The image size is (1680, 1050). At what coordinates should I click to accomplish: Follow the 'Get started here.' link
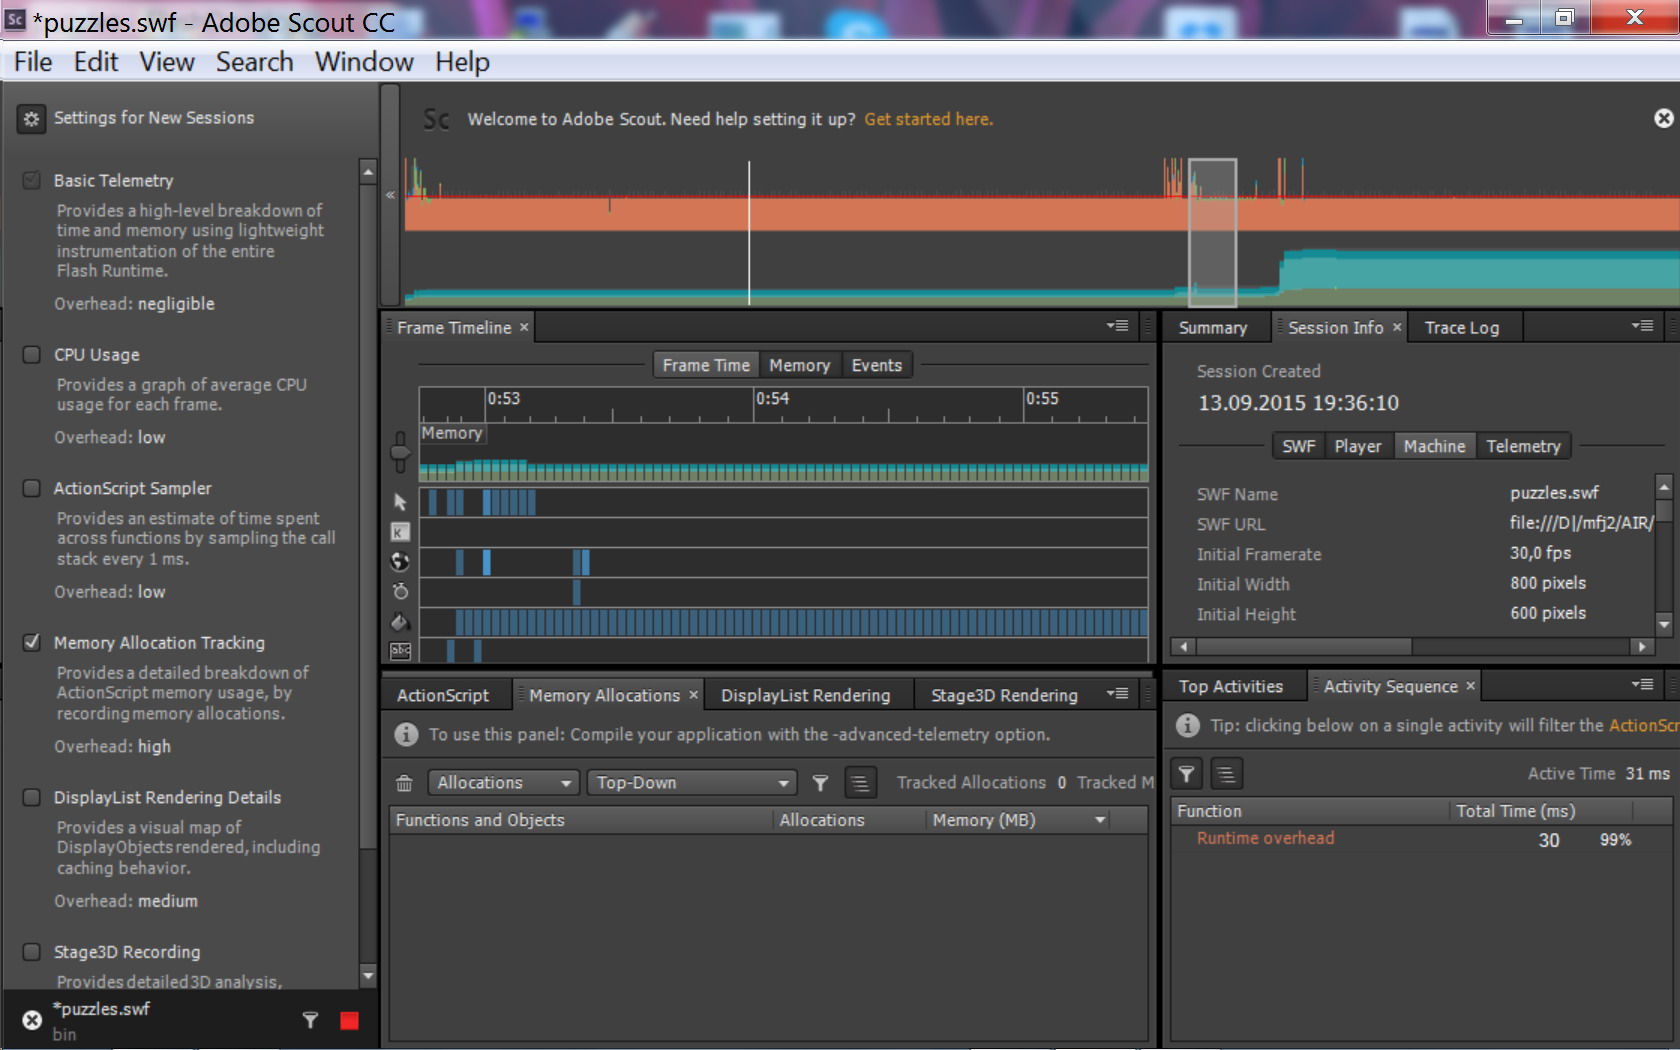[929, 119]
